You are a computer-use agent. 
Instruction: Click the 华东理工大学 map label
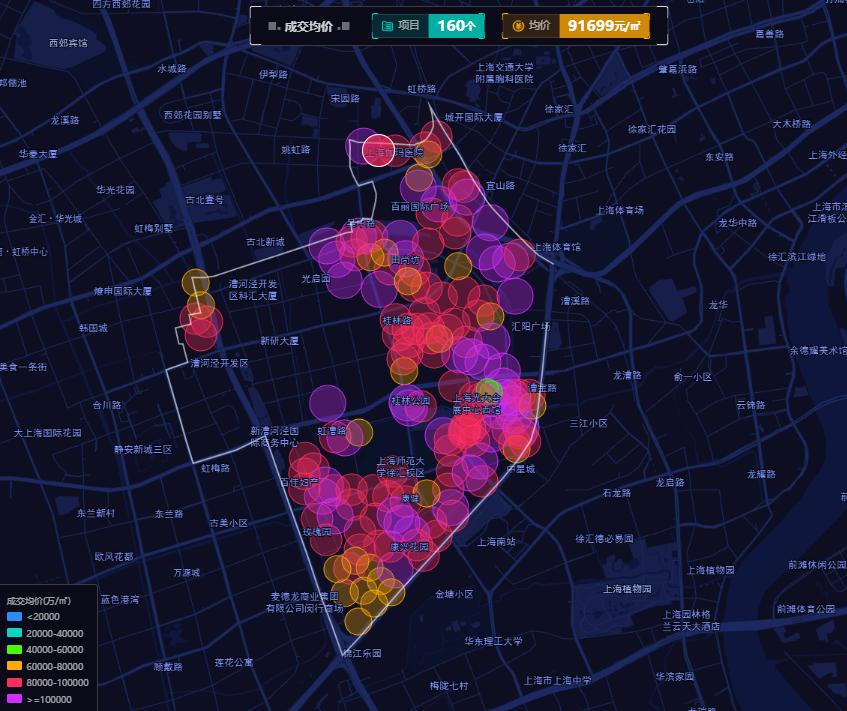pos(494,641)
